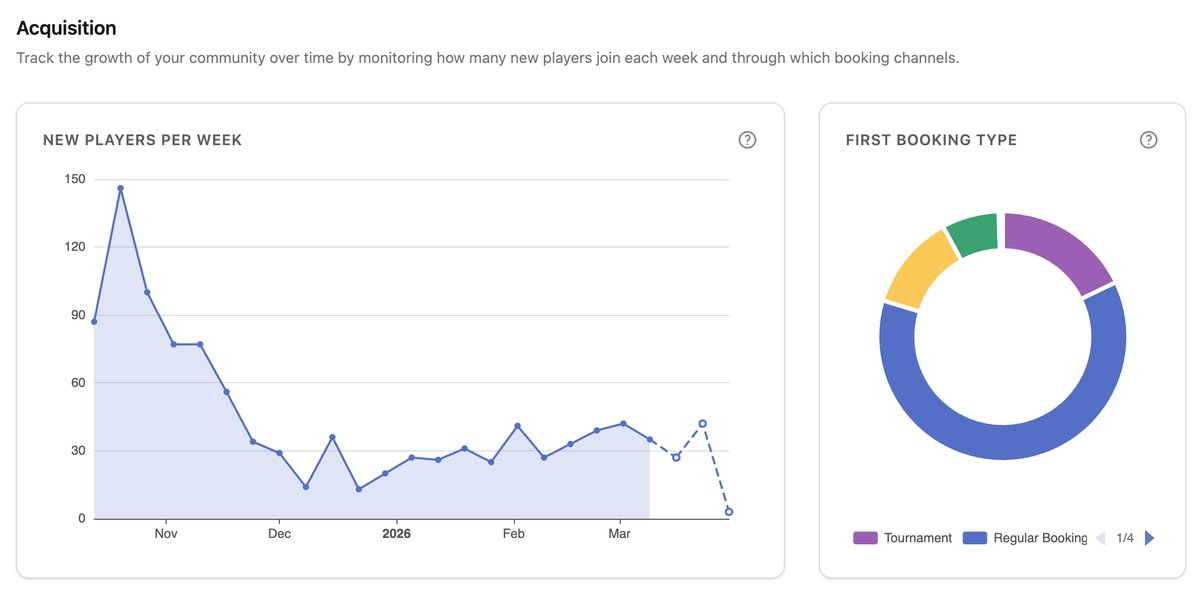The image size is (1200, 602).
Task: Click the next page arrow in donut legend
Action: pos(1149,537)
